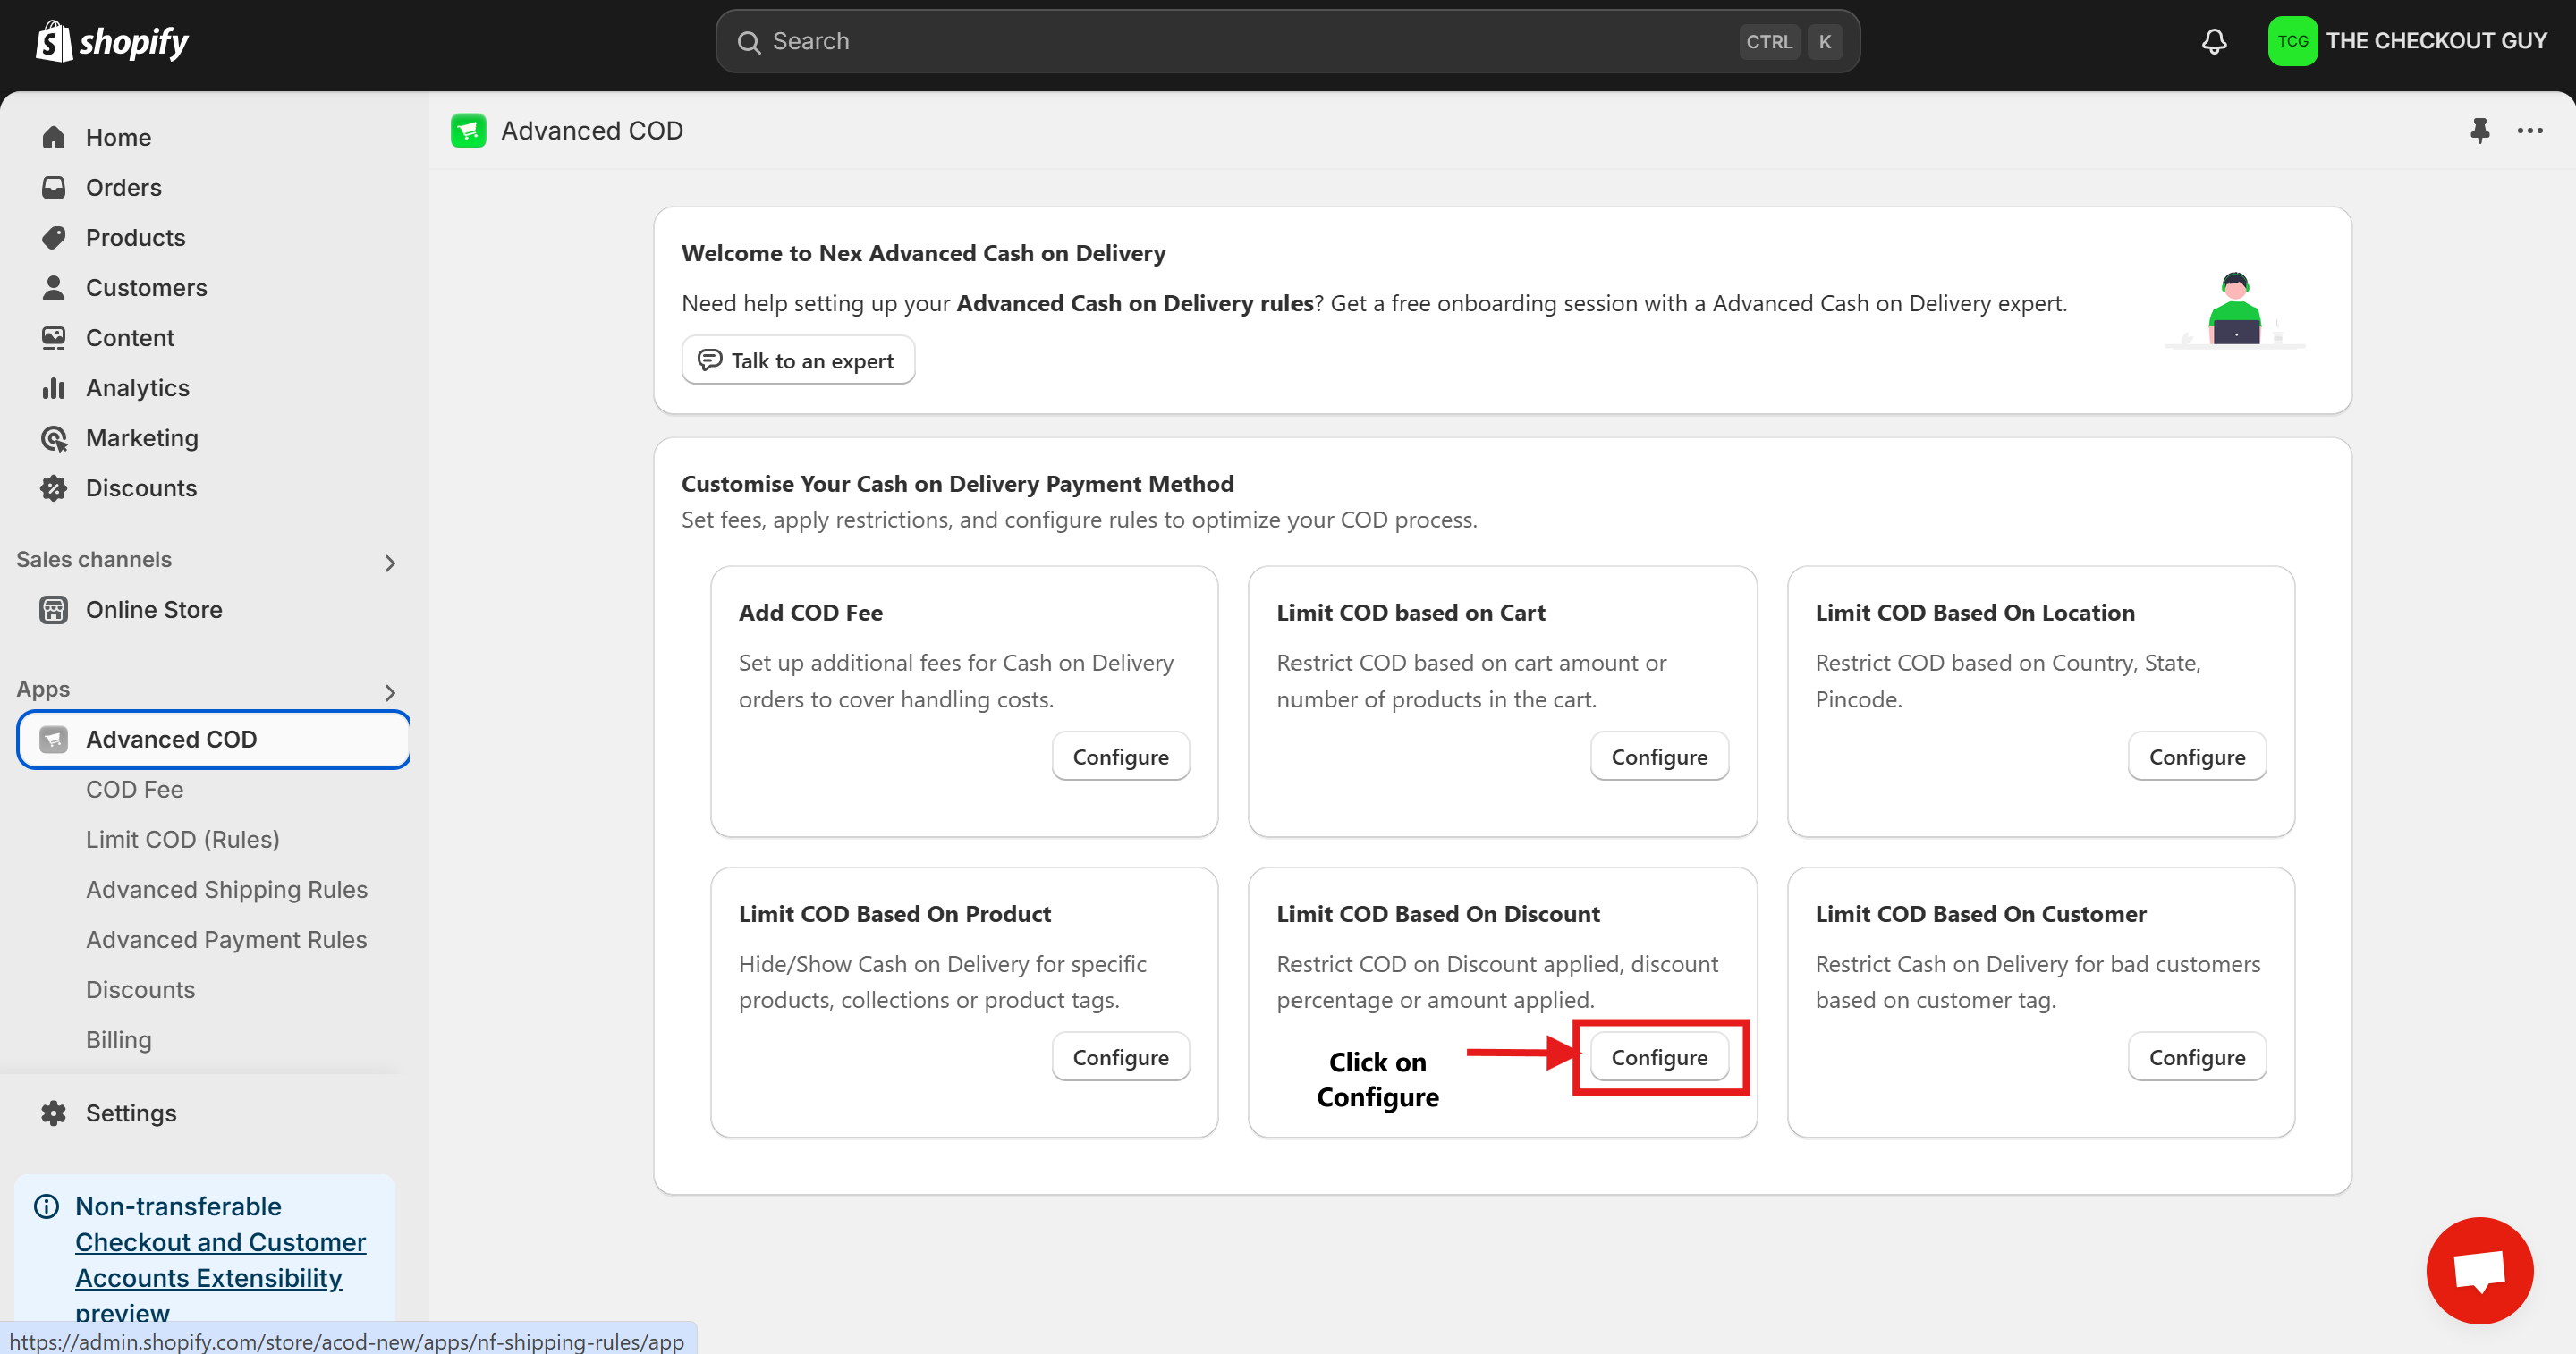Click the Customers person icon
The width and height of the screenshot is (2576, 1354).
click(x=54, y=287)
